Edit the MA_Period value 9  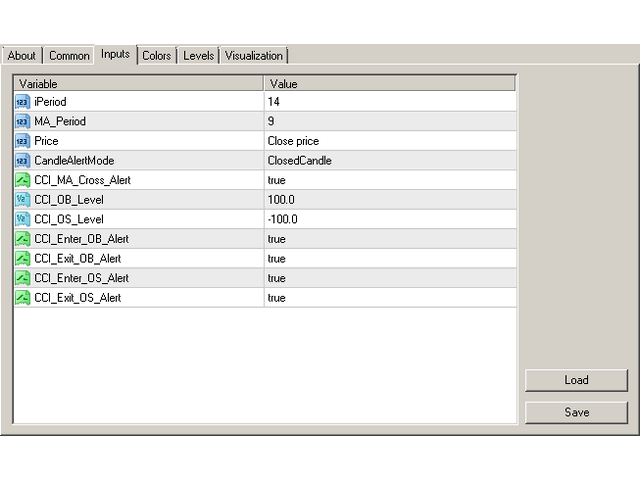click(390, 121)
